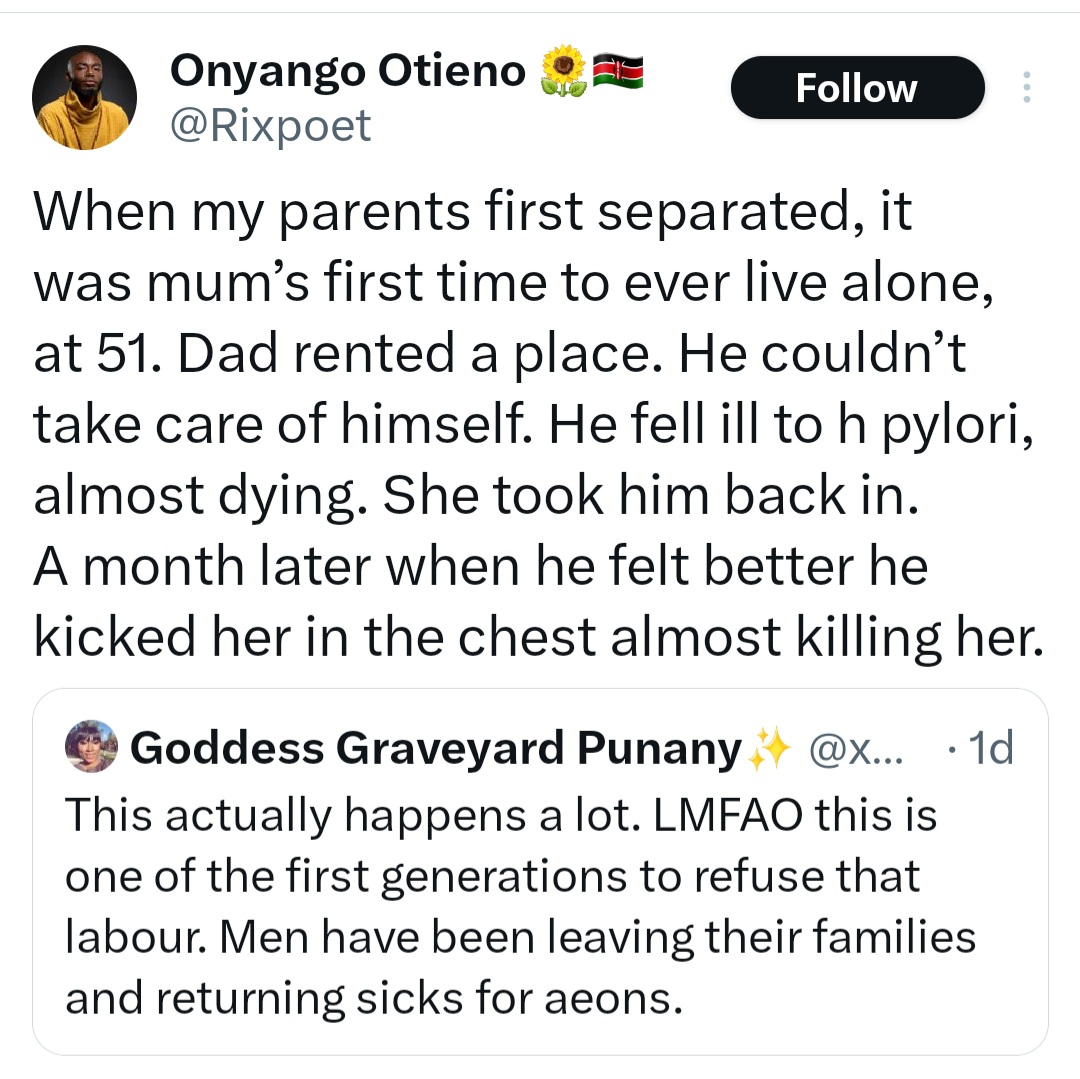Open Goddess Graveyard Punany's display name

click(x=436, y=747)
